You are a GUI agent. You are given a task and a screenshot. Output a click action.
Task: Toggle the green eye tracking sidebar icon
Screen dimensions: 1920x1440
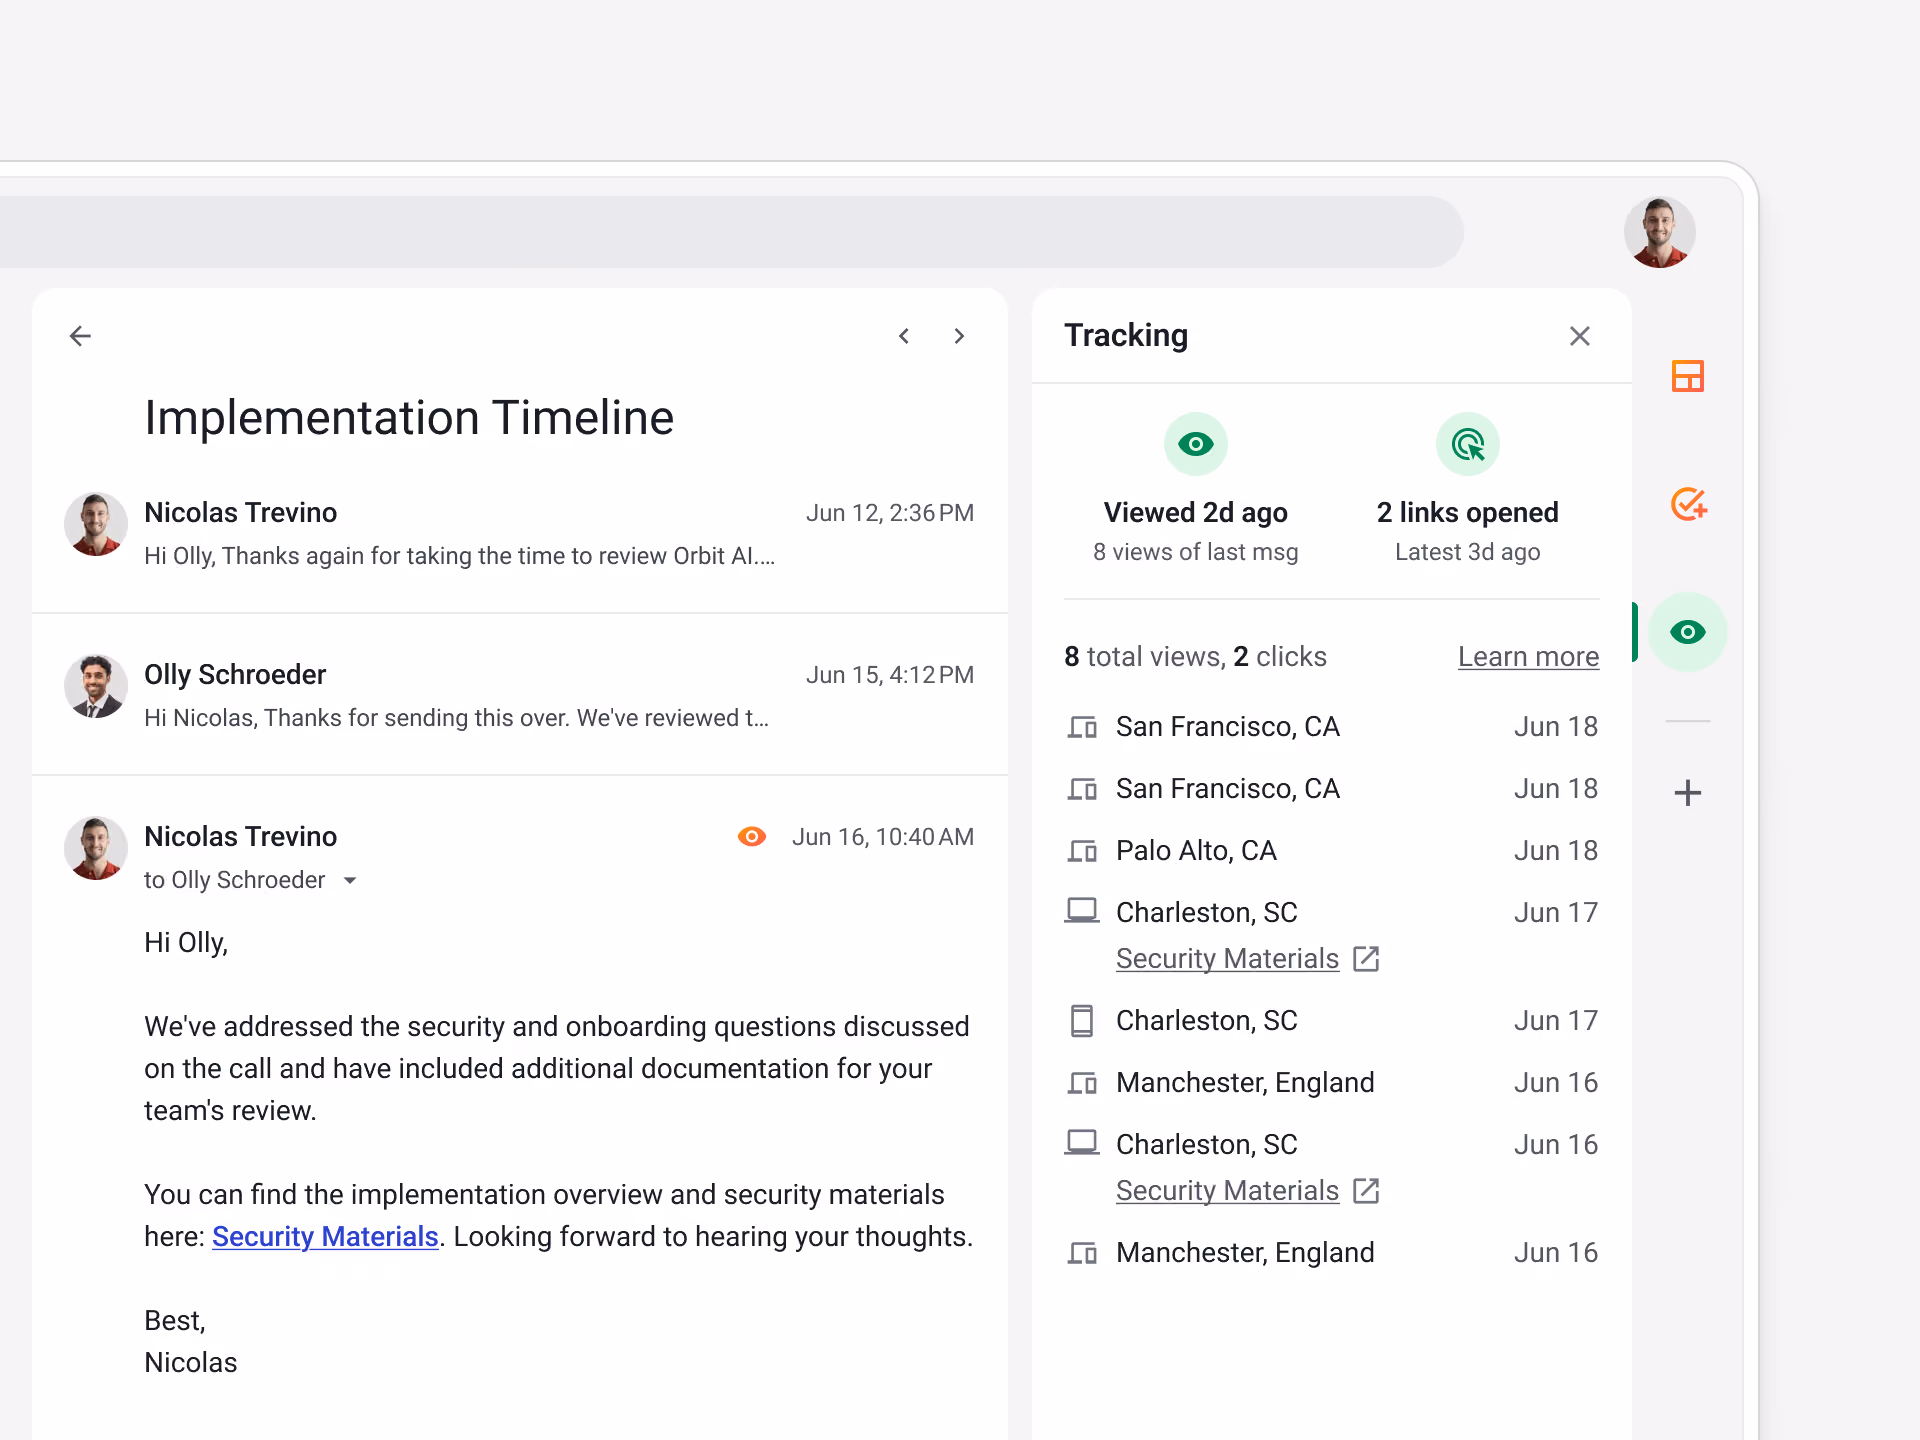1688,632
